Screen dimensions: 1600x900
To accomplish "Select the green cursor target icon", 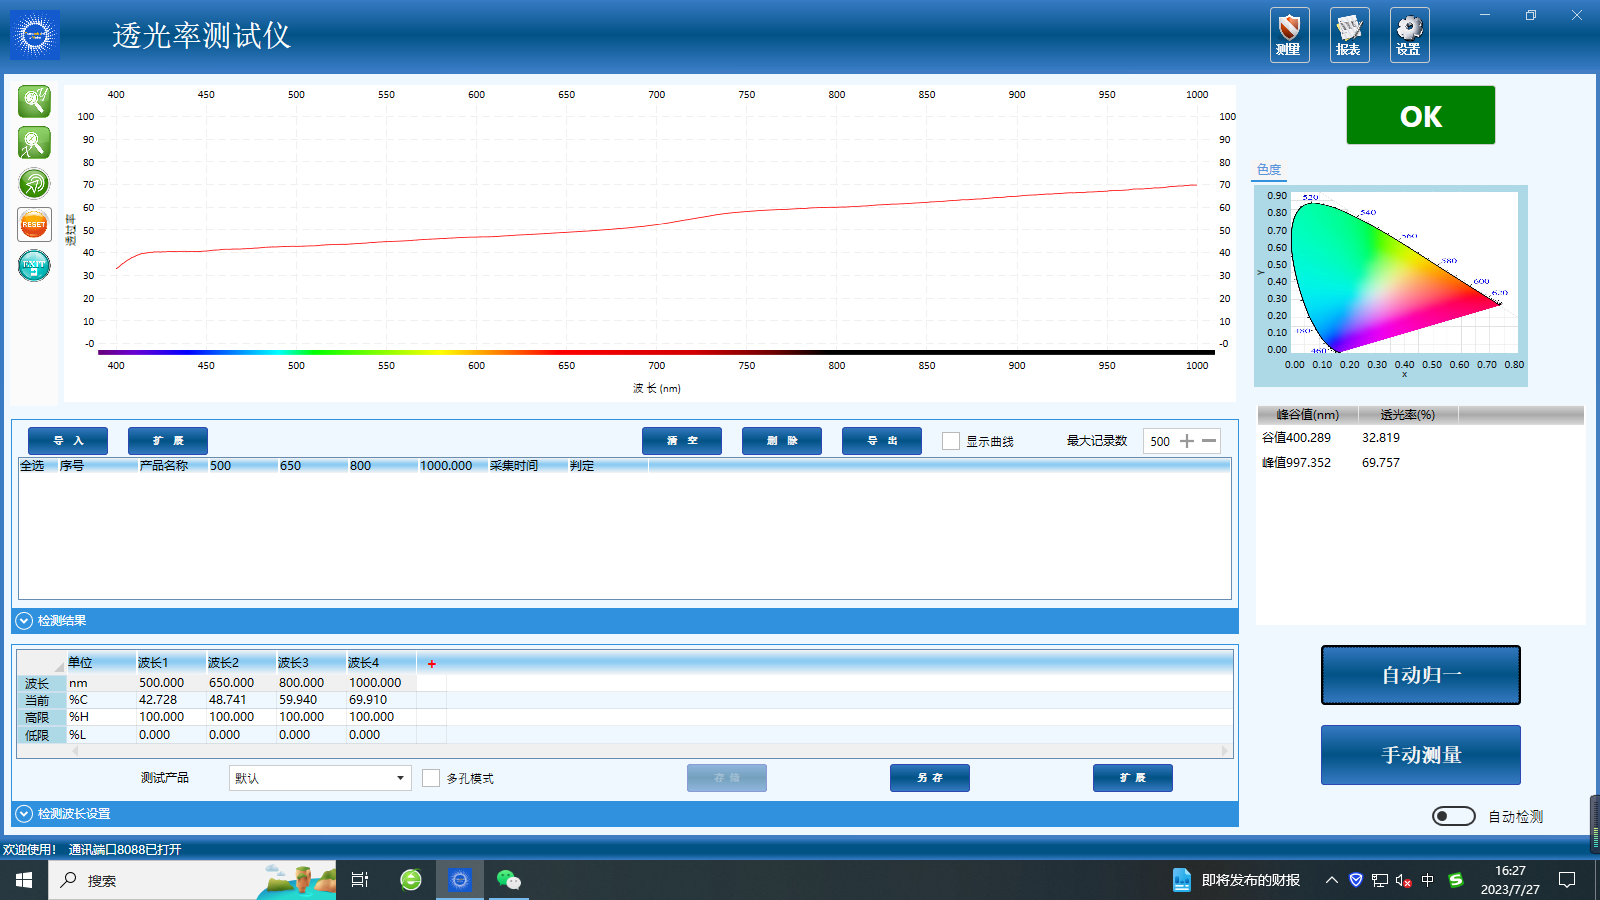I will click(34, 184).
